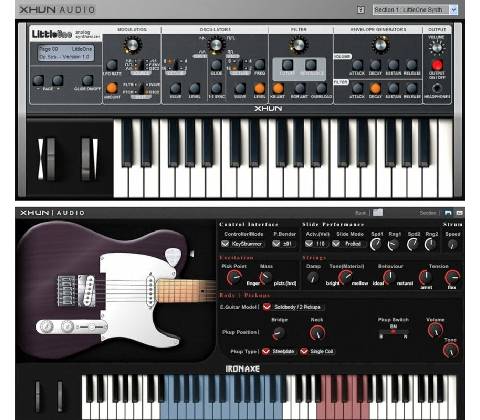The height and width of the screenshot is (420, 480).
Task: Click the filter Overload knob
Action: click(321, 88)
